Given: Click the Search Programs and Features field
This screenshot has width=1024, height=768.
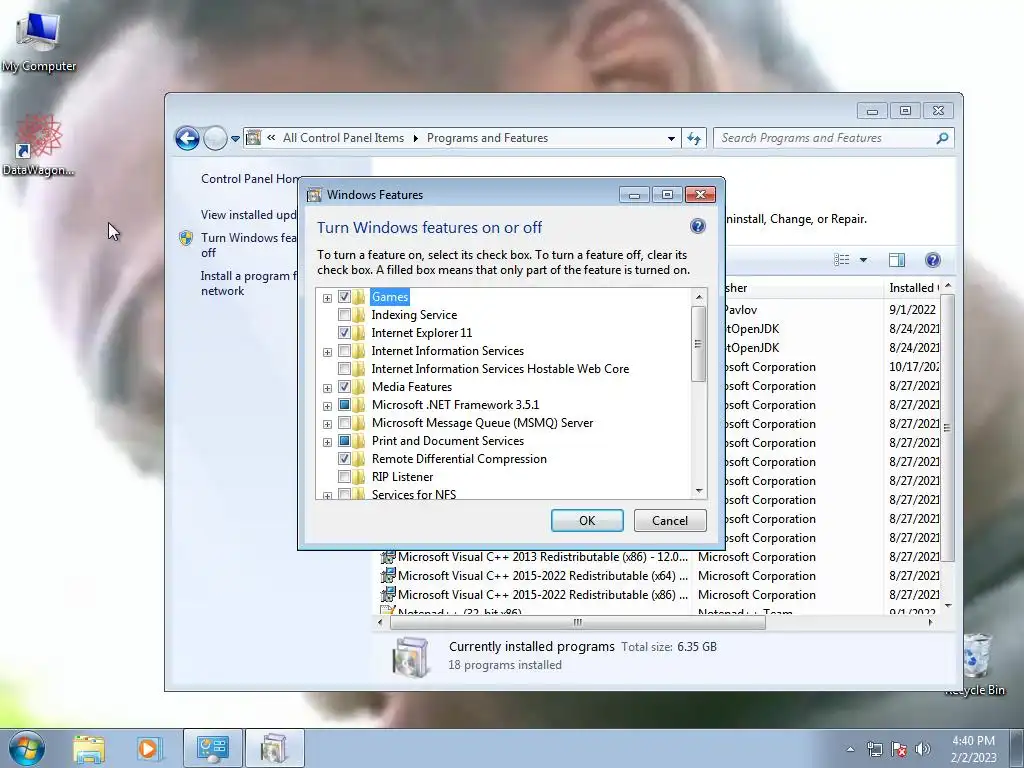Looking at the screenshot, I should tap(825, 138).
